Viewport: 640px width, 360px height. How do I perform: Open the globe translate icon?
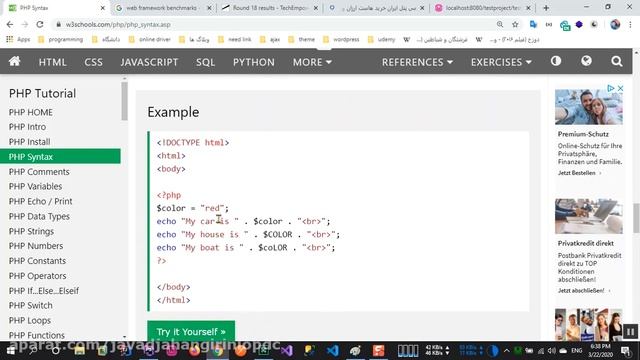tap(586, 61)
